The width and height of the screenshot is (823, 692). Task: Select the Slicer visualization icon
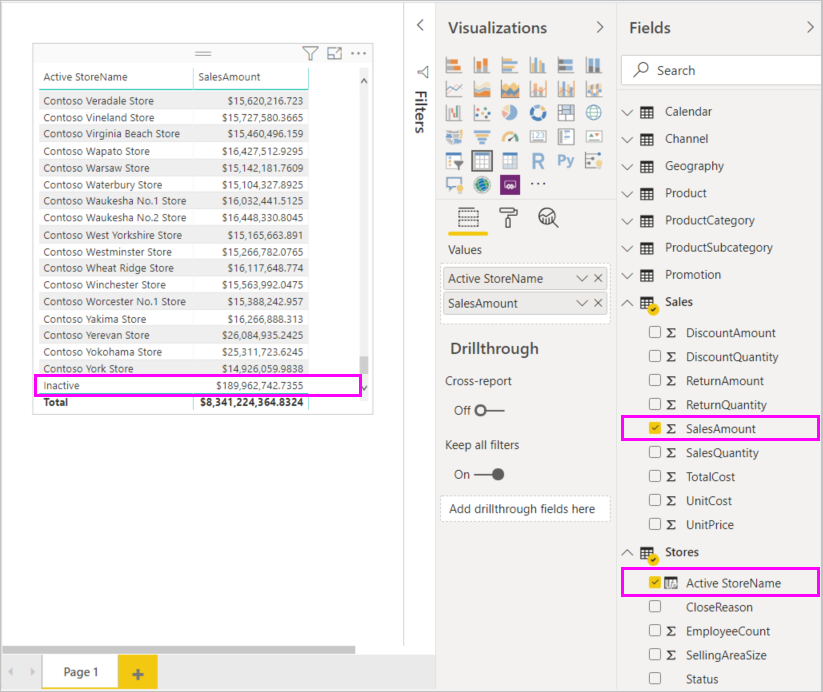[454, 161]
